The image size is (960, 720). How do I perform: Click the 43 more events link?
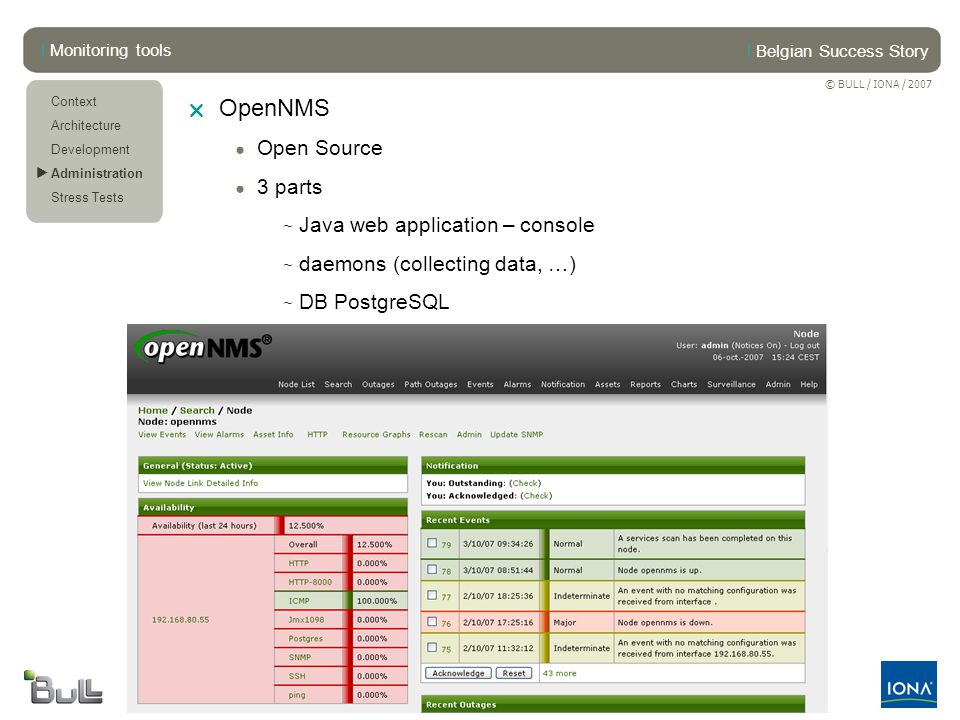pyautogui.click(x=559, y=673)
